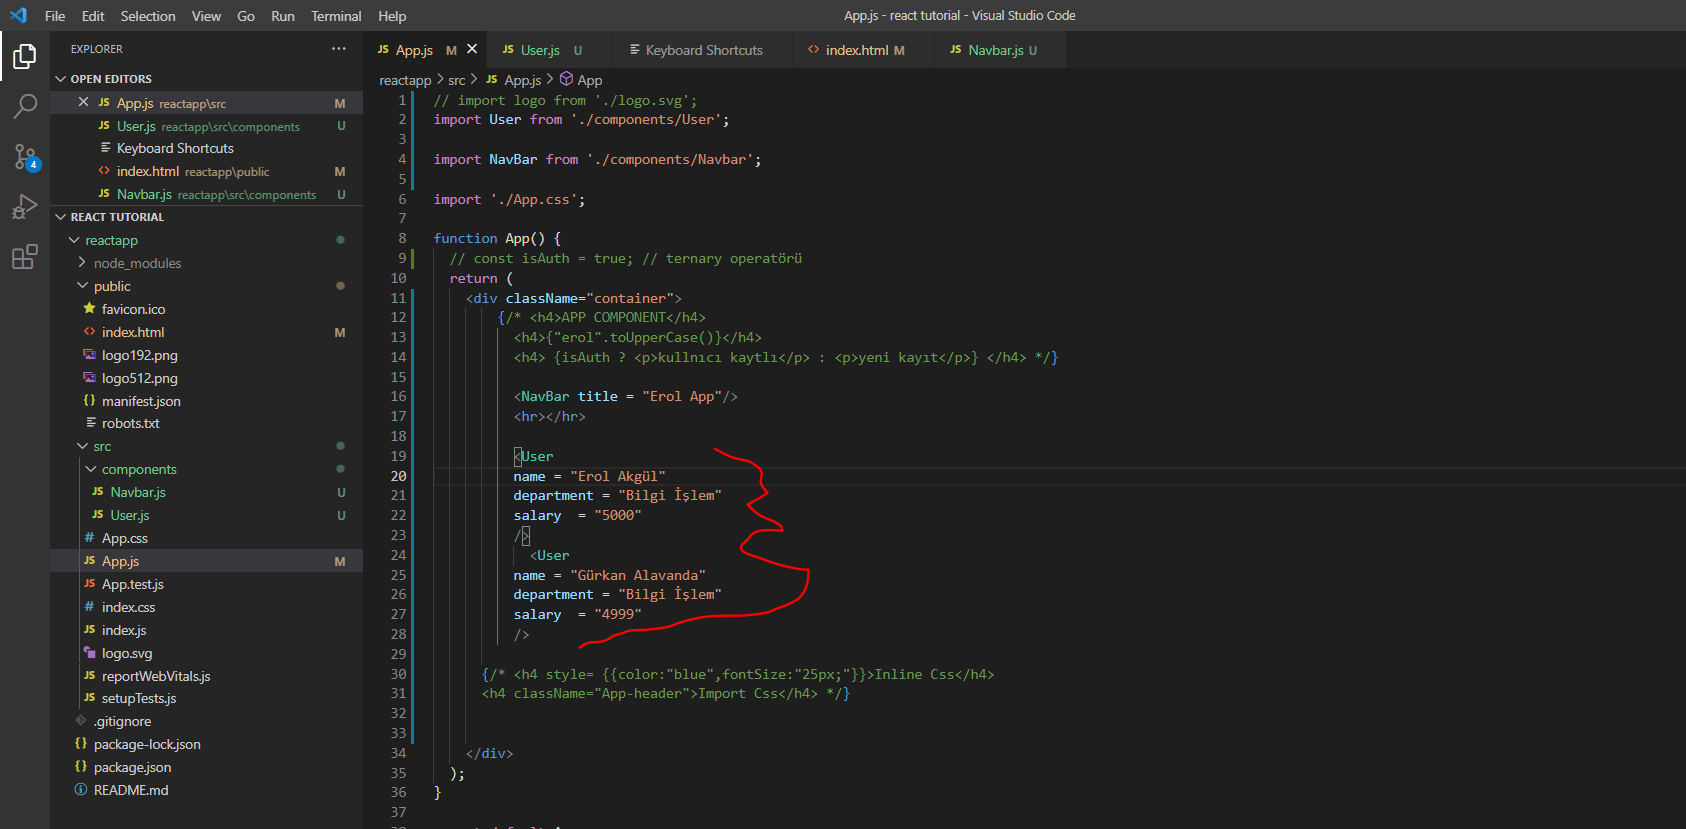This screenshot has width=1686, height=829.
Task: Close App.js in Open Editors list
Action: click(x=84, y=103)
